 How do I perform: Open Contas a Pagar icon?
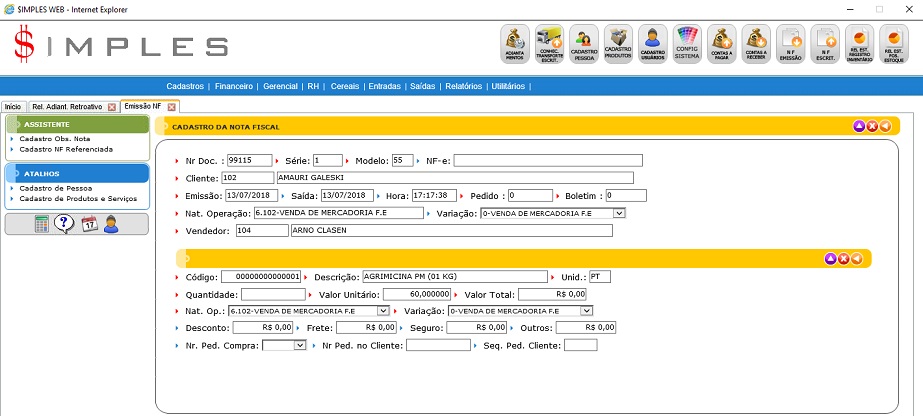(x=722, y=45)
